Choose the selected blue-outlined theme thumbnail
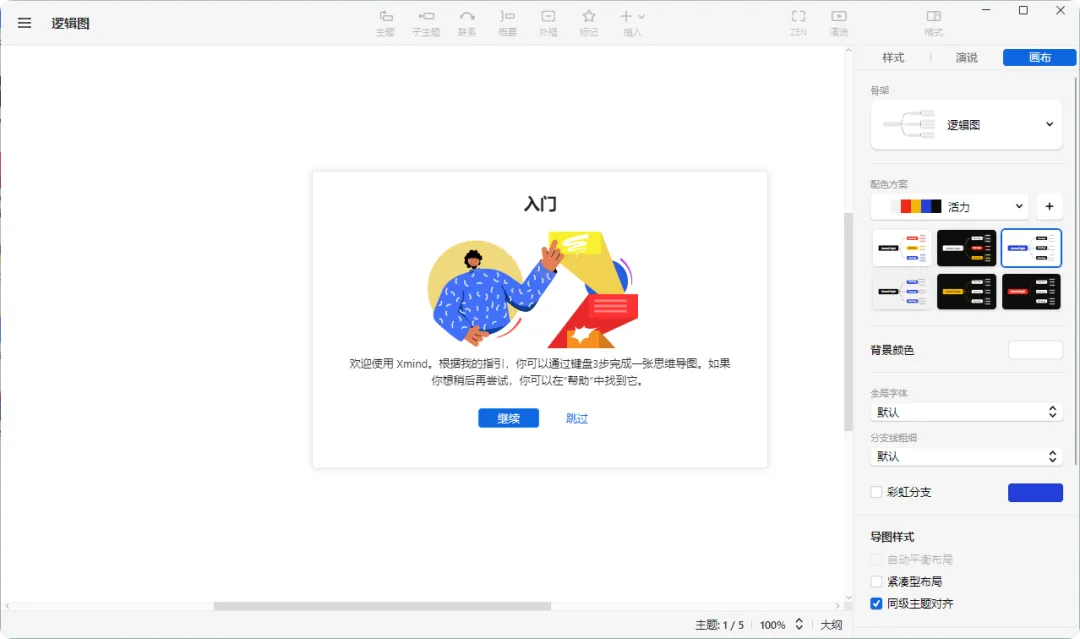Viewport: 1080px width, 639px height. click(x=1031, y=248)
